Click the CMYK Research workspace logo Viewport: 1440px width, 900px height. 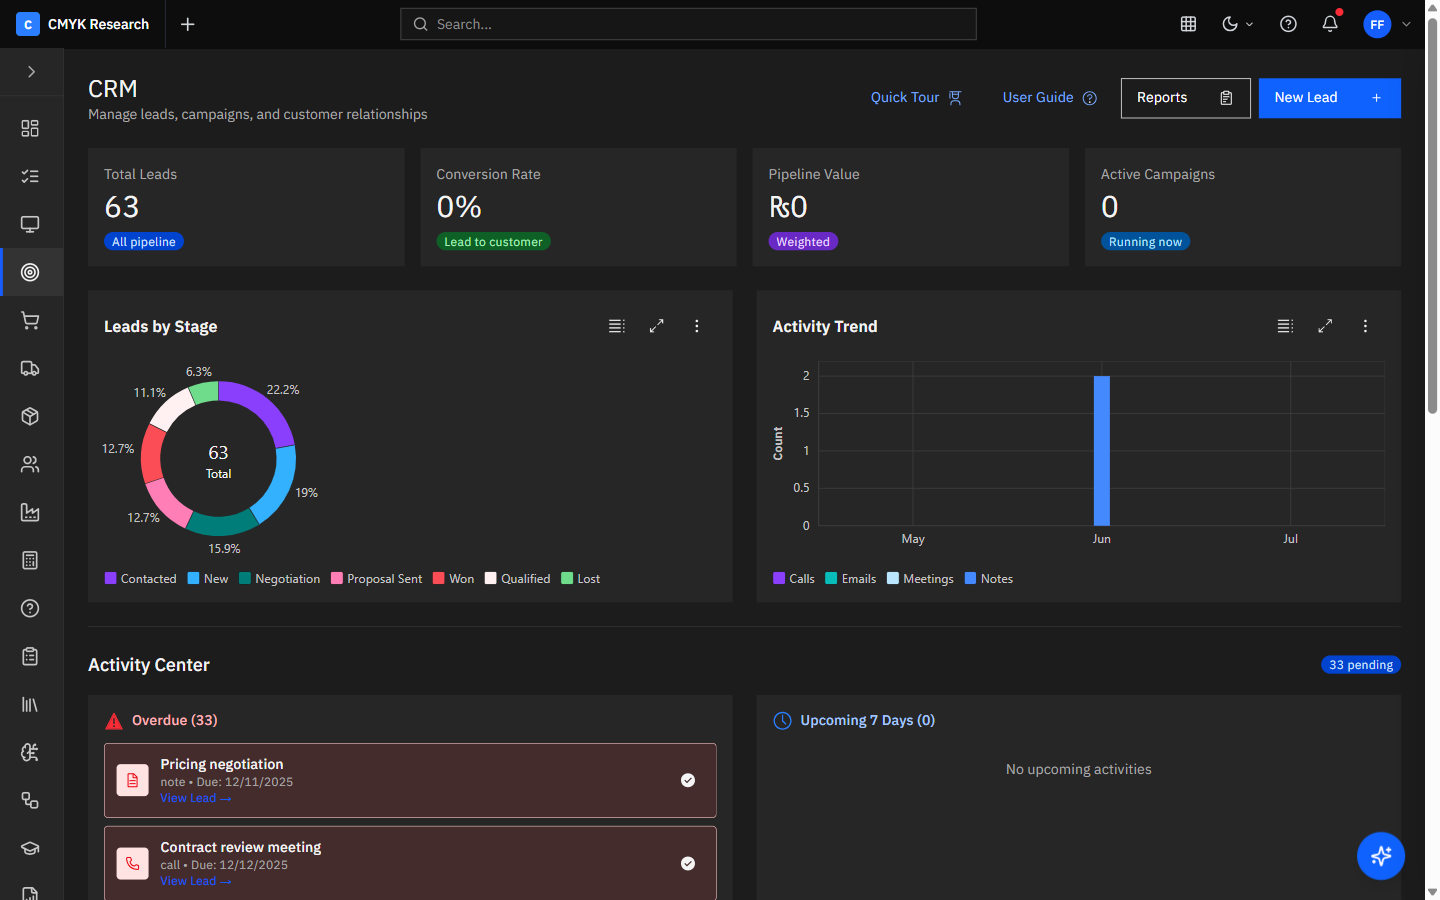click(28, 24)
